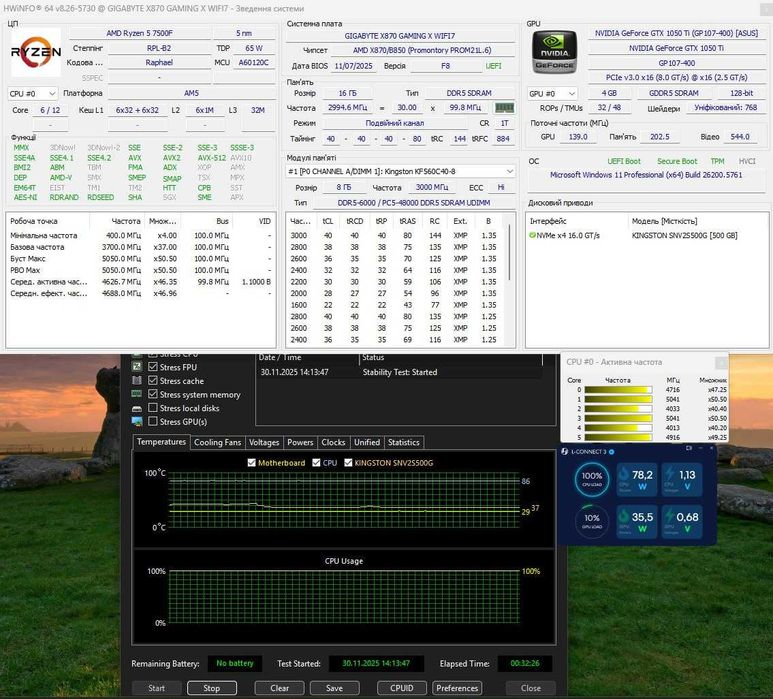Select the Буст Макс row
Viewport: 773px width, 699px height.
(x=141, y=258)
